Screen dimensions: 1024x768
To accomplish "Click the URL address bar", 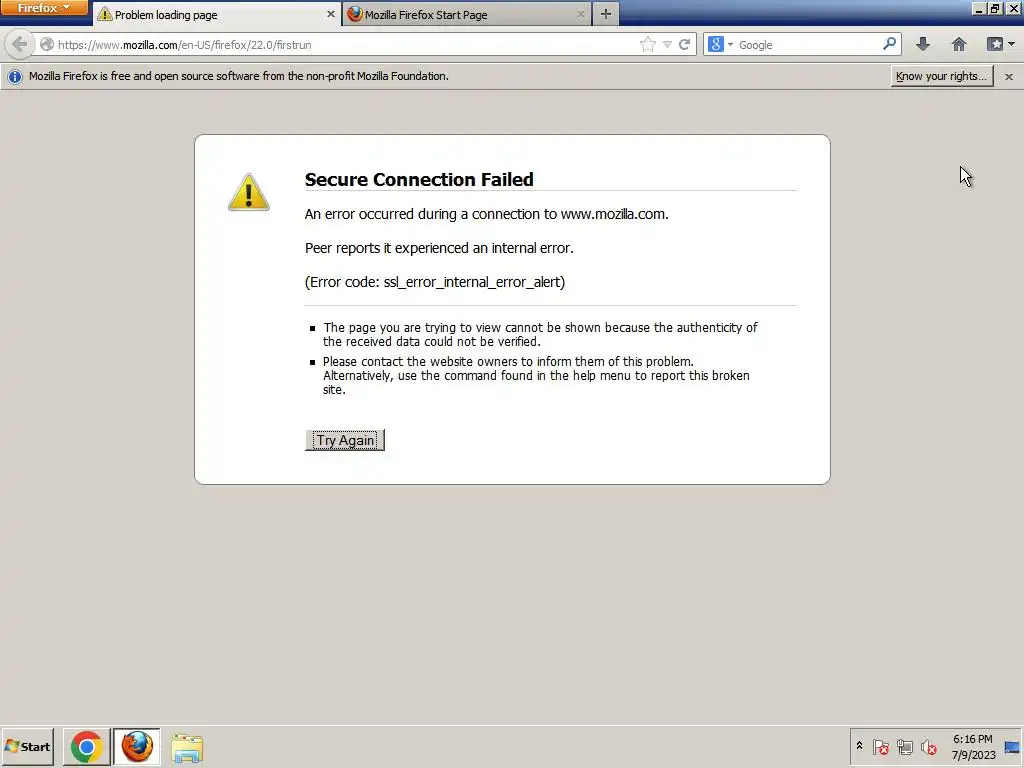I will click(x=346, y=44).
